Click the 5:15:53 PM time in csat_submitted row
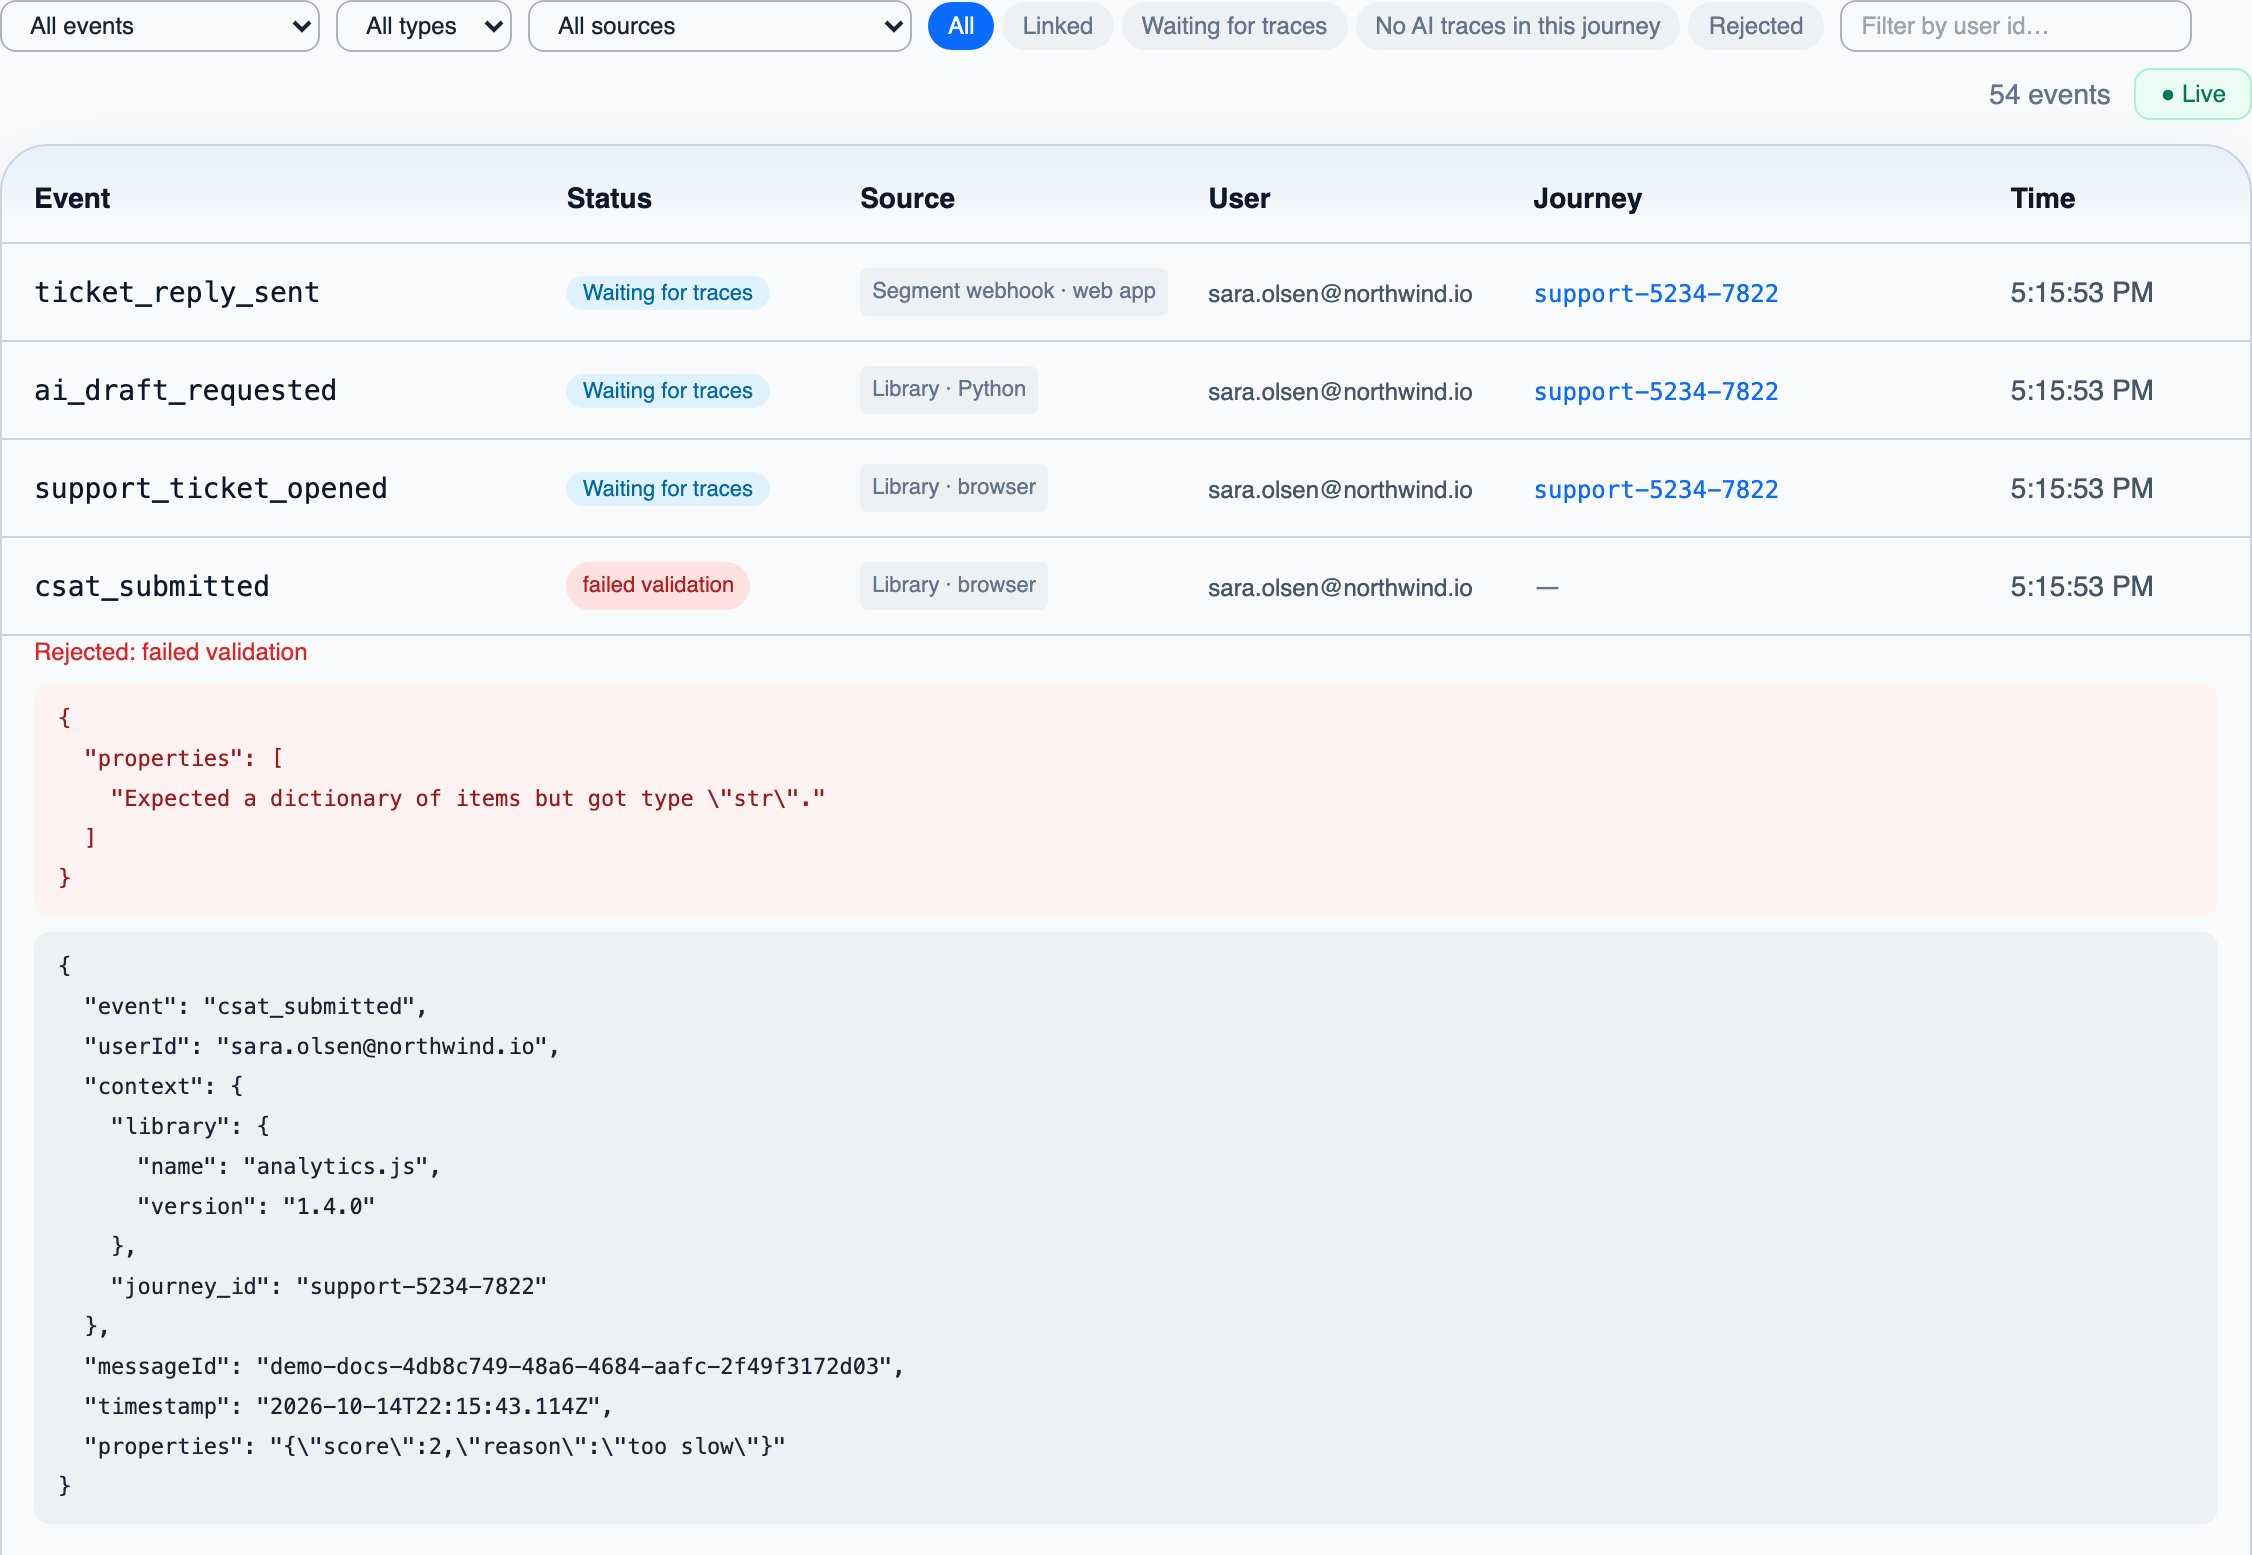The height and width of the screenshot is (1555, 2252). [x=2081, y=586]
